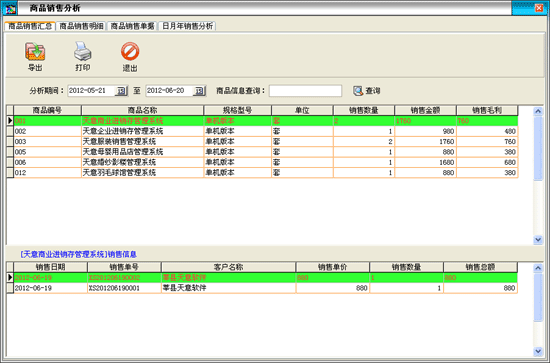The width and height of the screenshot is (550, 363).
Task: Click upper table's 销售数量 column header
Action: pos(364,110)
